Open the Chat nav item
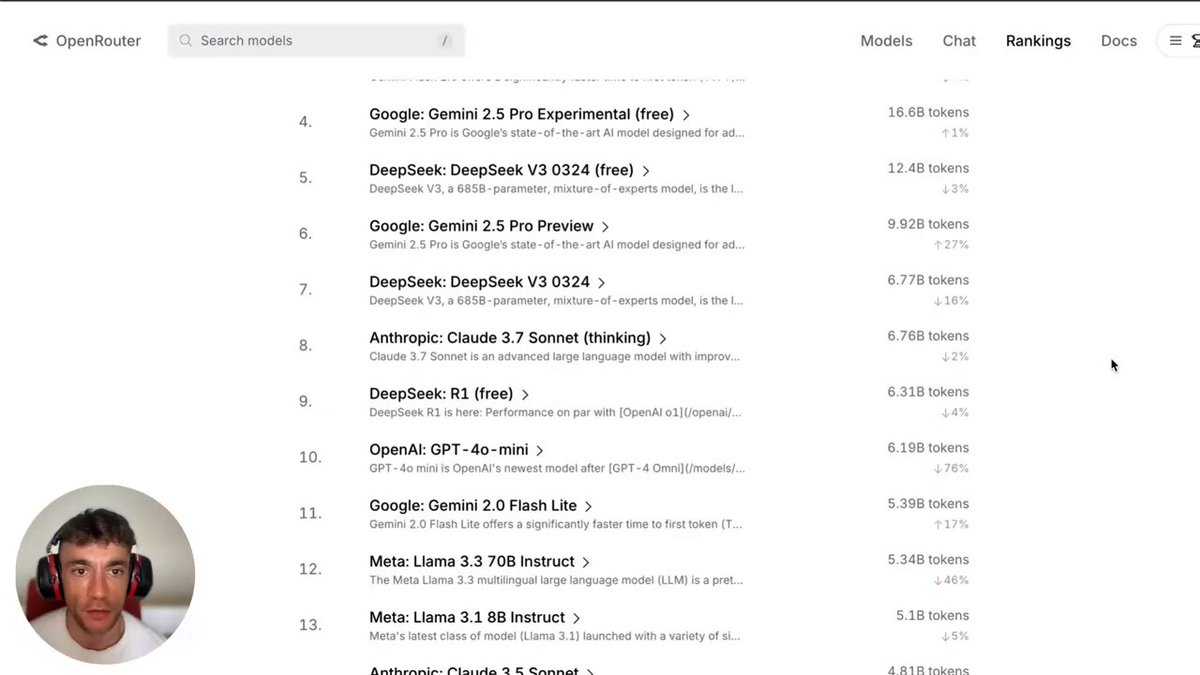 click(x=959, y=41)
